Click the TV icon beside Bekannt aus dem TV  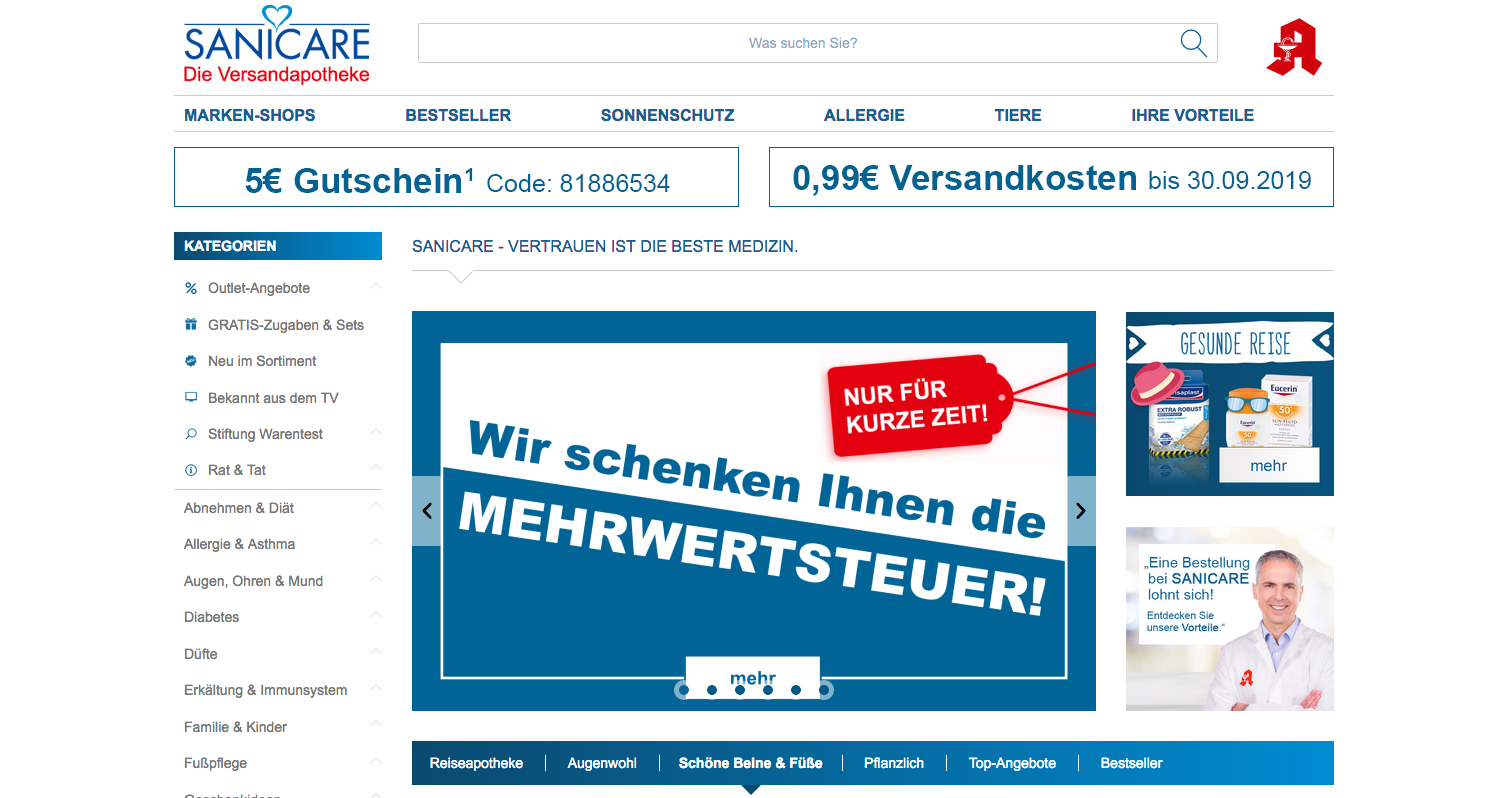[x=191, y=397]
